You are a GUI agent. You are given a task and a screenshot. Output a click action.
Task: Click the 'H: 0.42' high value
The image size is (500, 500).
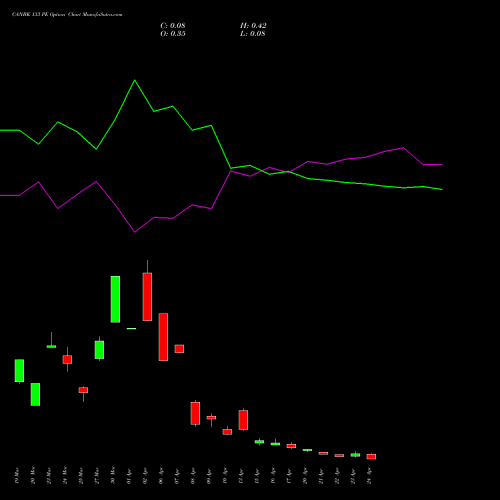(x=253, y=26)
